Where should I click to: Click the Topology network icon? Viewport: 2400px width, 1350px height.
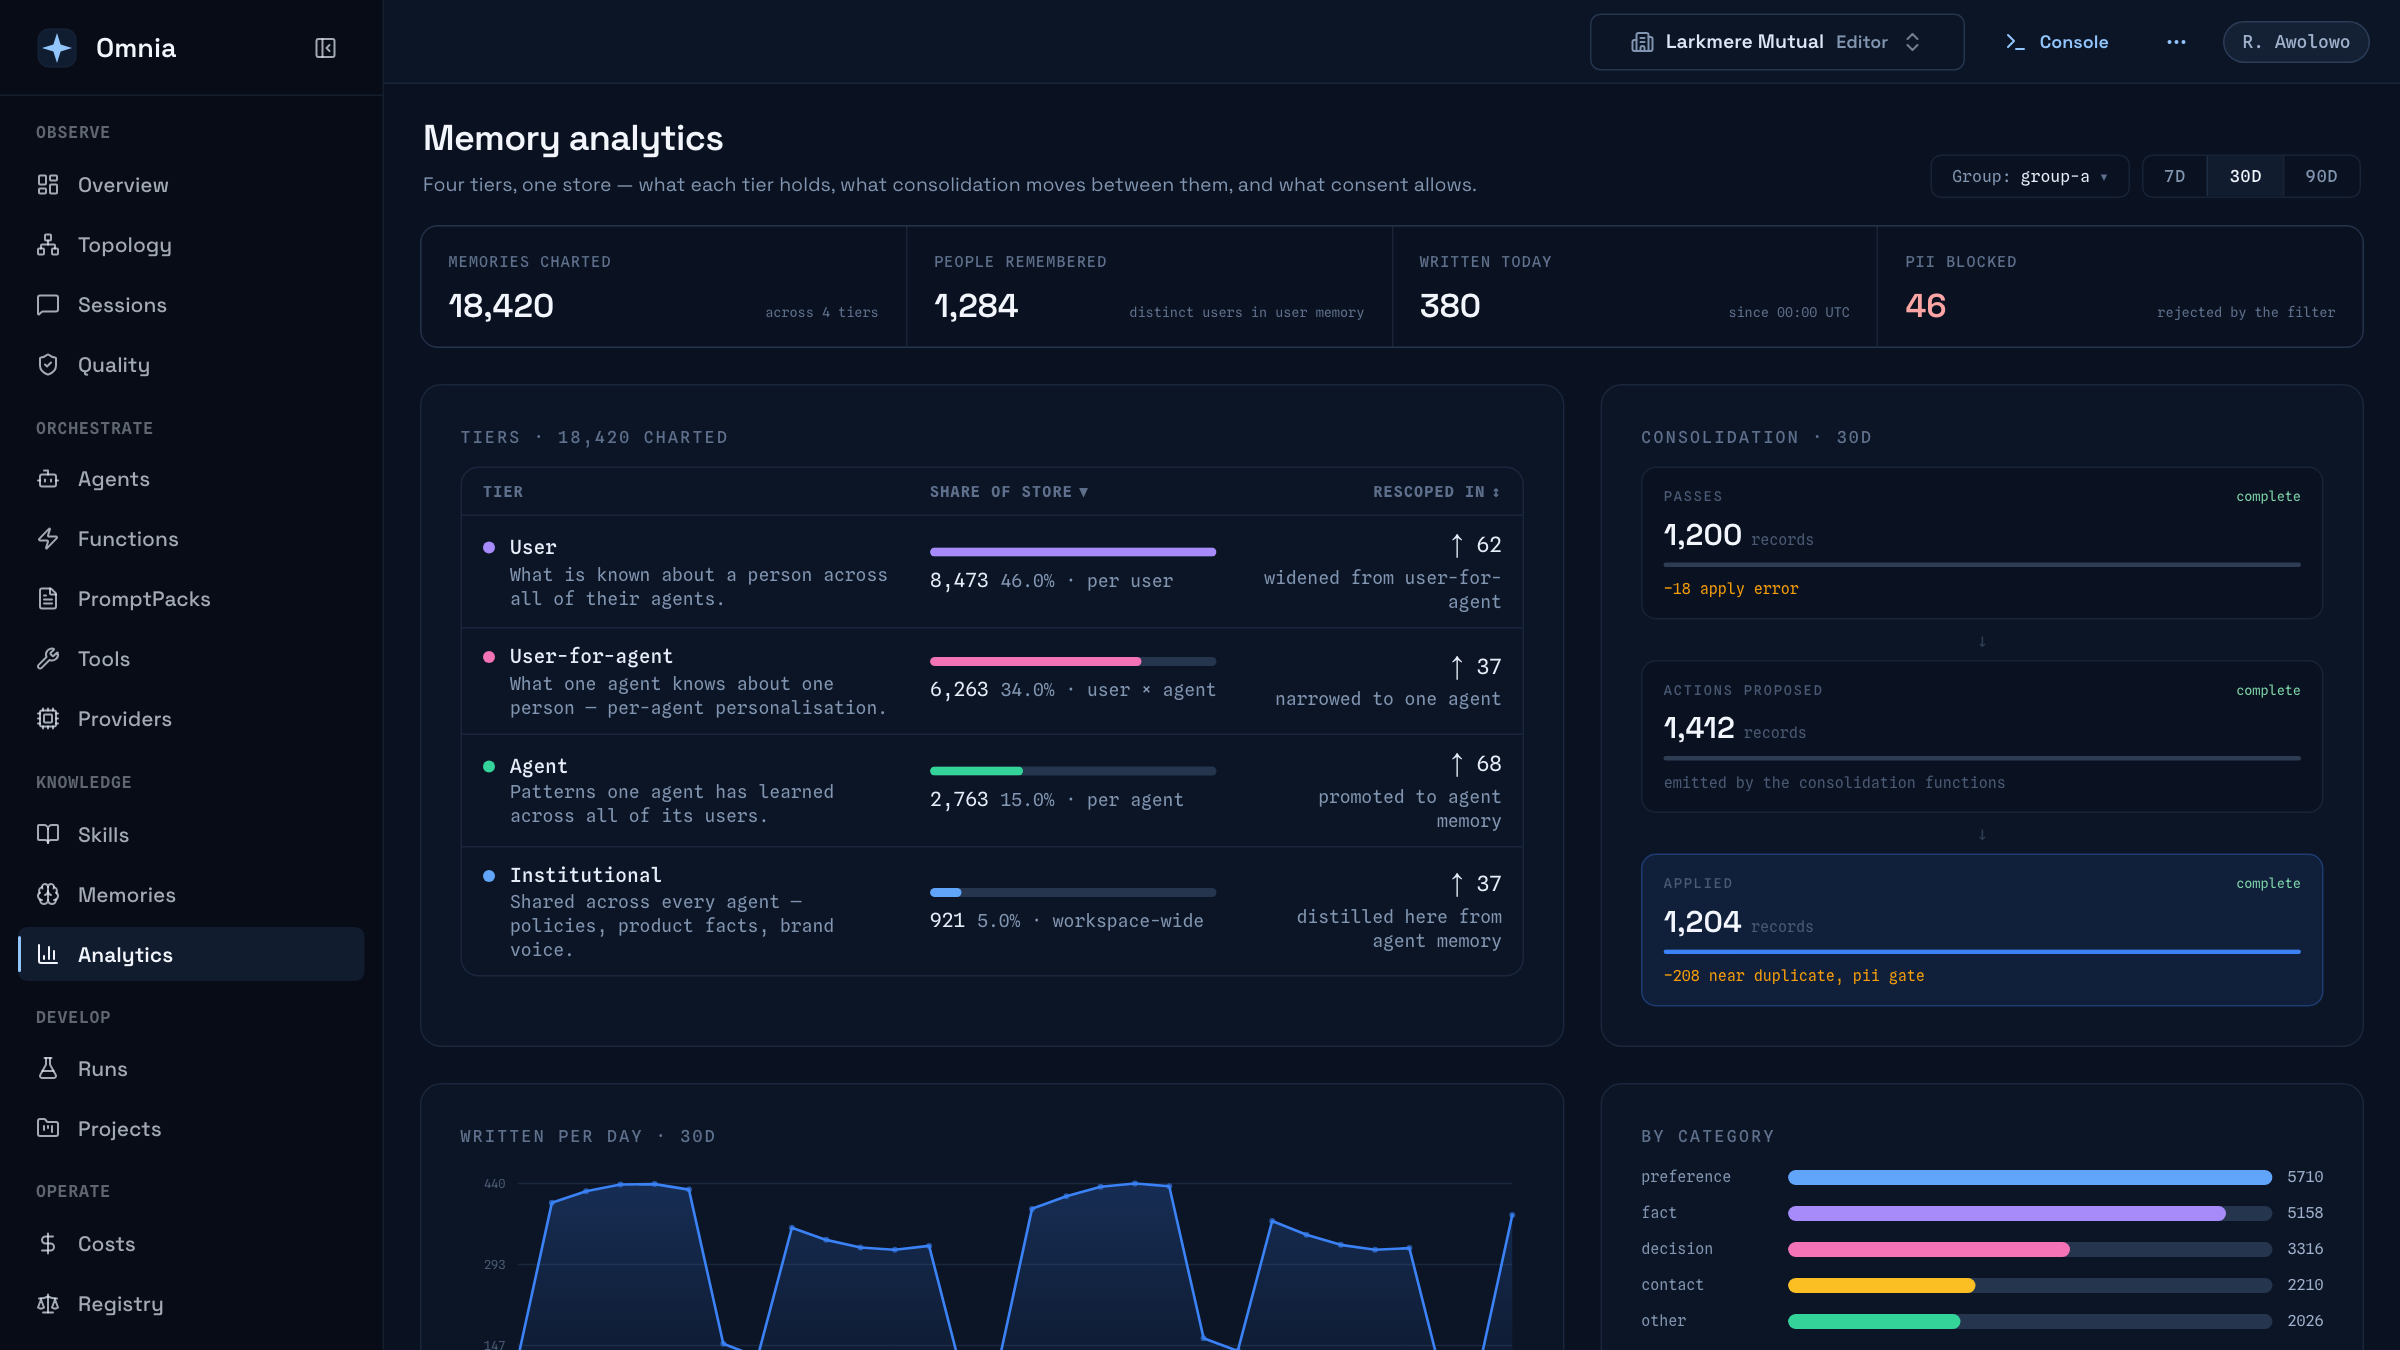(x=48, y=245)
